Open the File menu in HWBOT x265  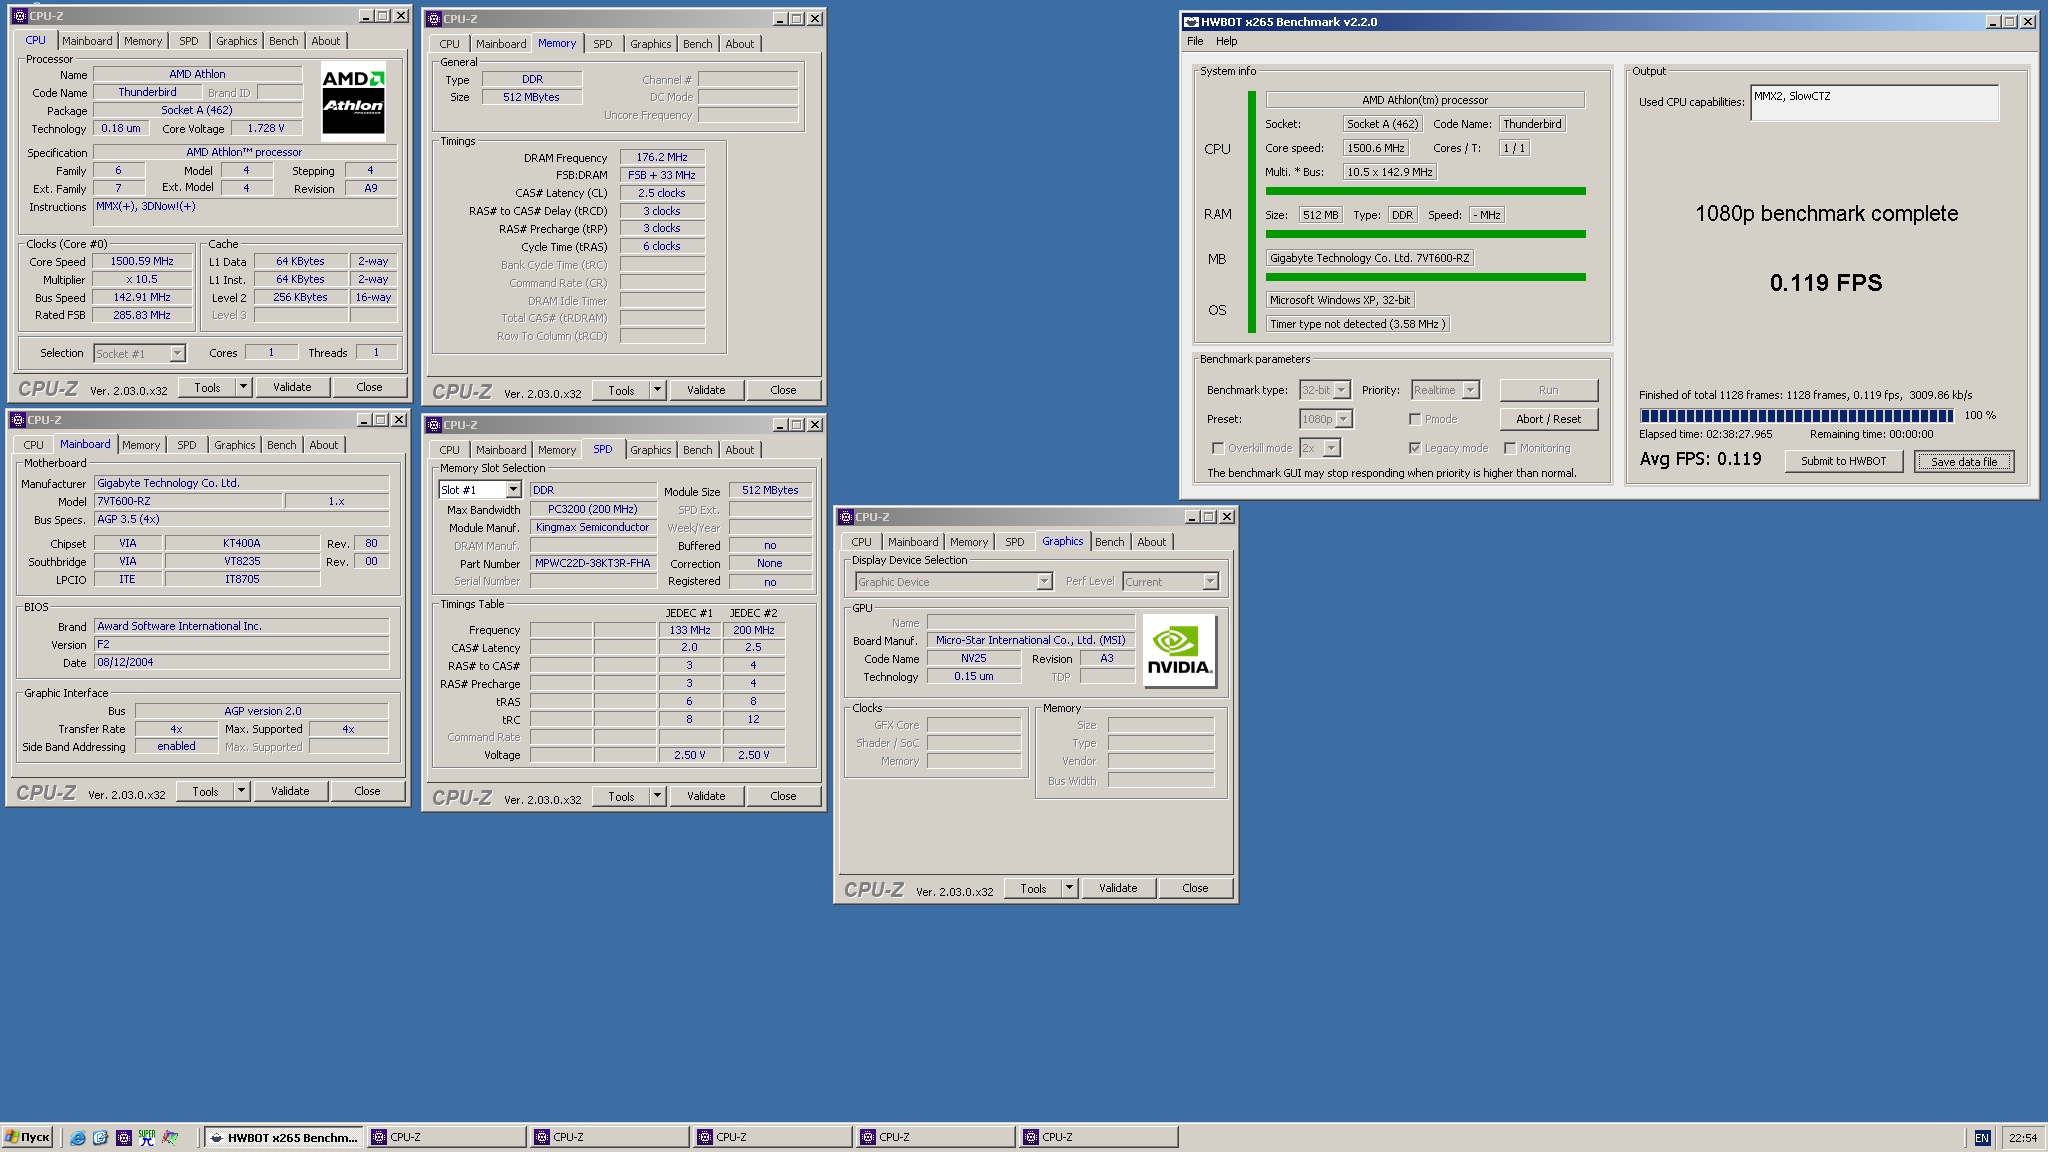[1195, 41]
